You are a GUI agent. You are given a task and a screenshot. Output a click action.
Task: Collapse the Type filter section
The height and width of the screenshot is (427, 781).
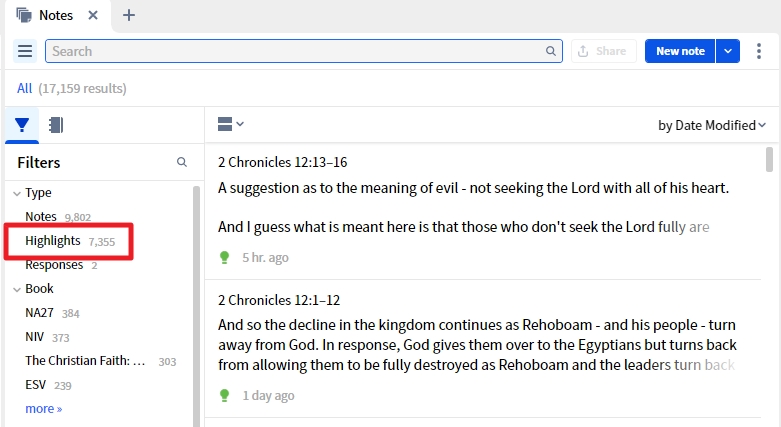pos(17,193)
